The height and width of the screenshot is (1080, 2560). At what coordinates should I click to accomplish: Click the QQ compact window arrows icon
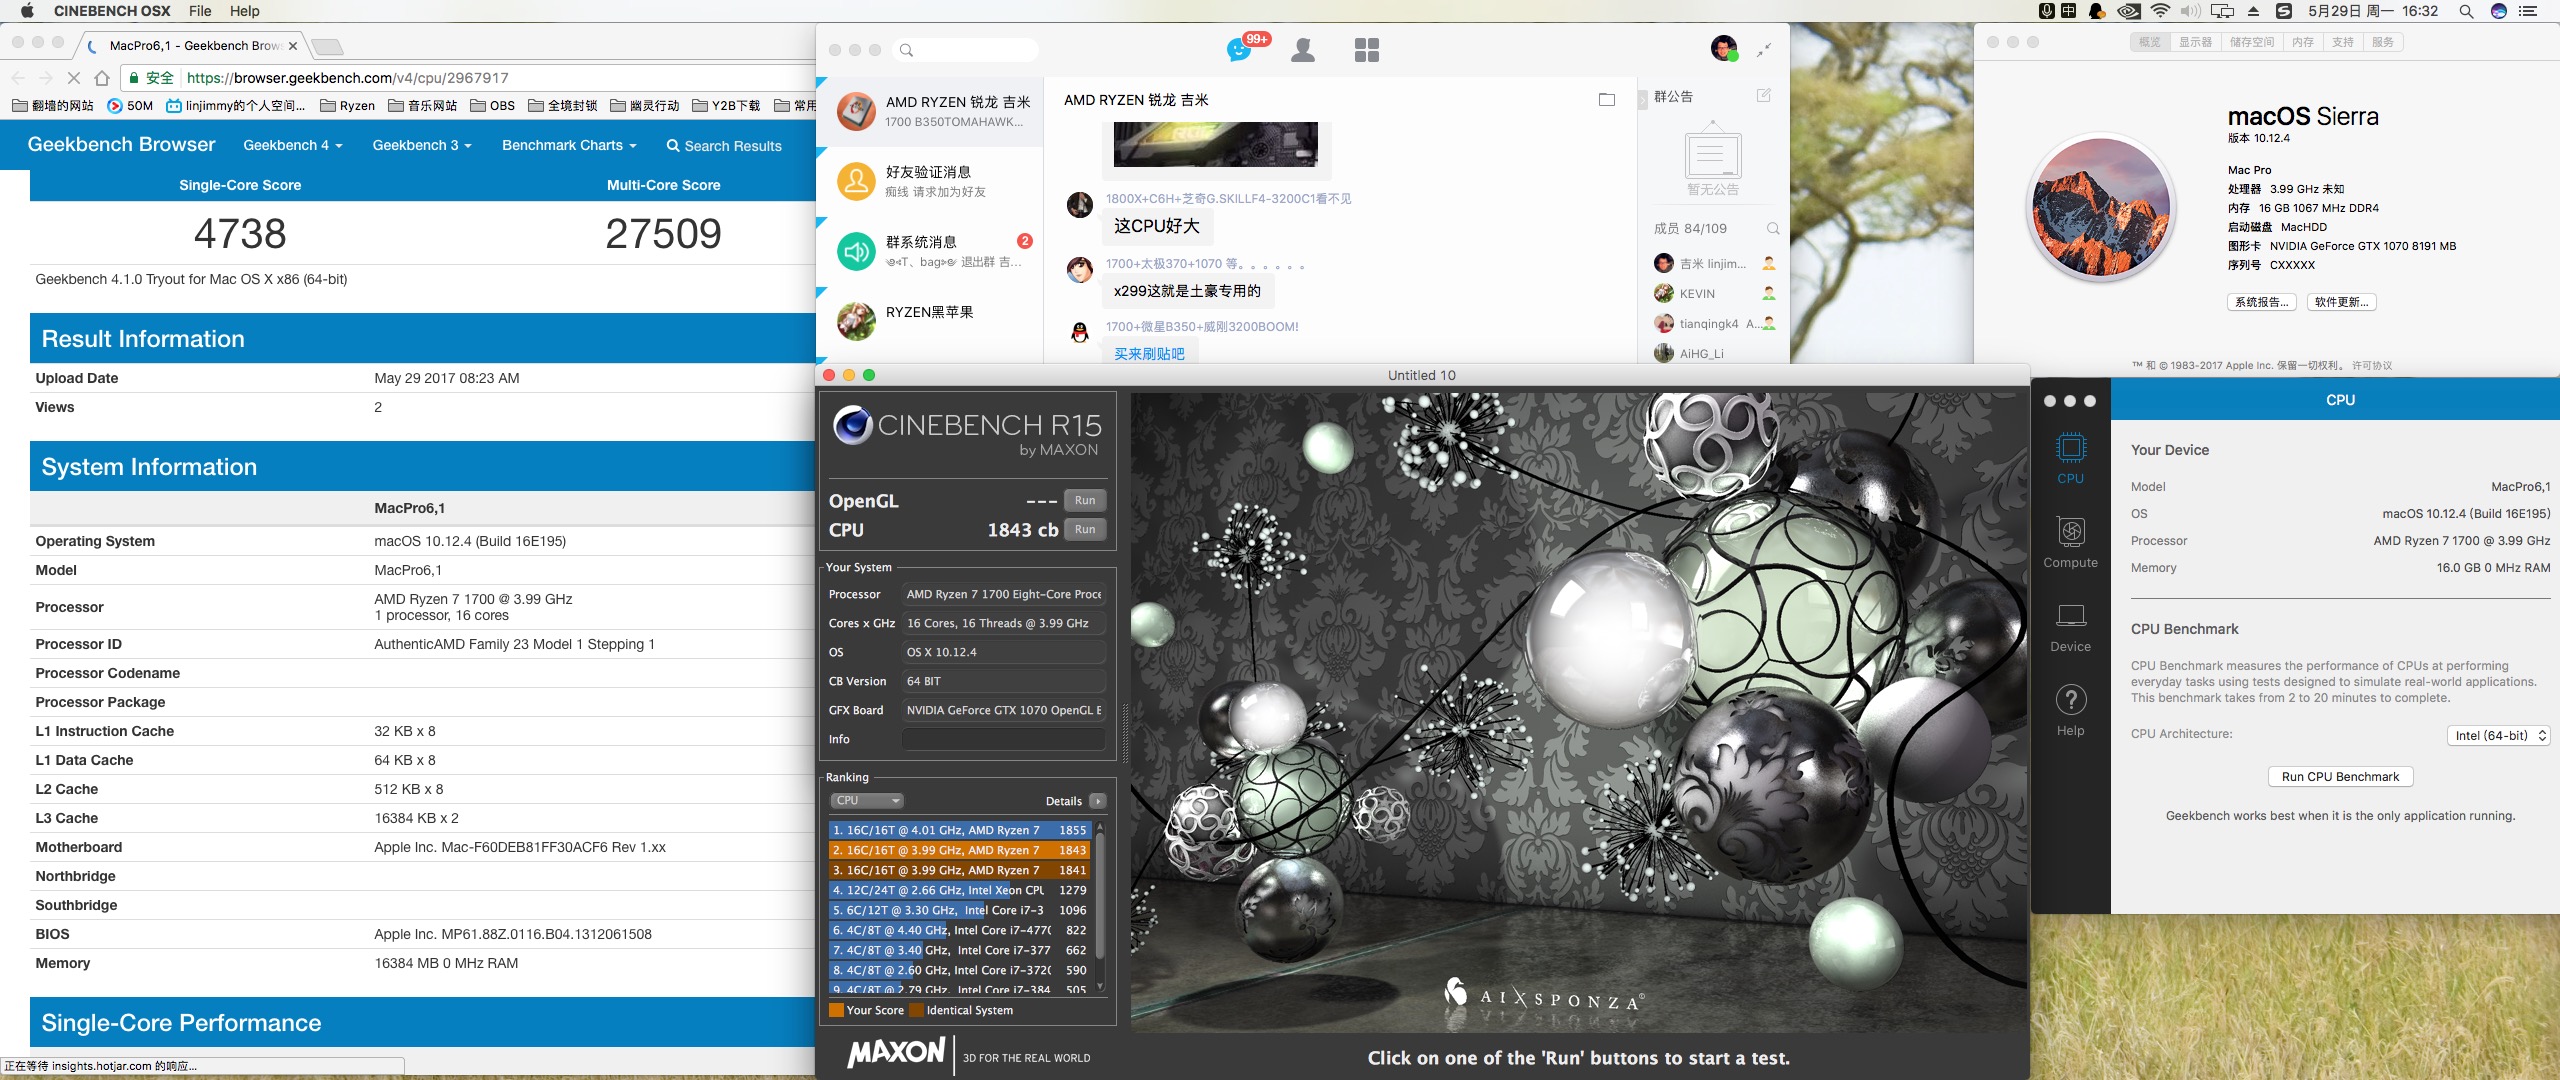pyautogui.click(x=1765, y=49)
